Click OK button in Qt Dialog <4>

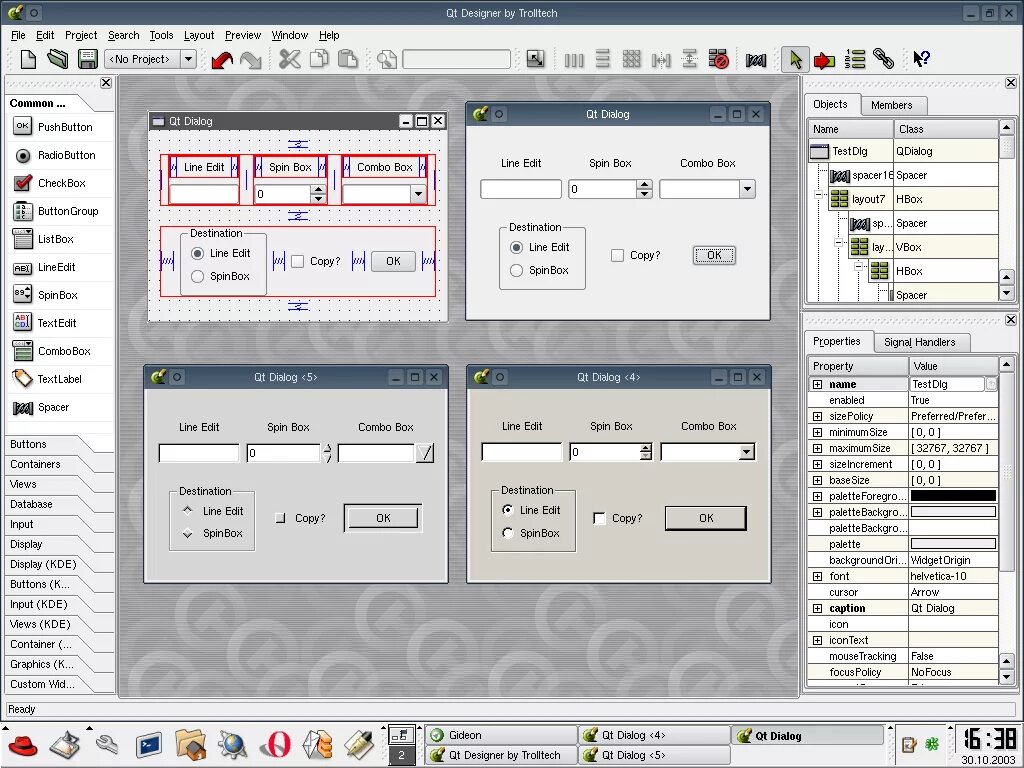pos(706,518)
